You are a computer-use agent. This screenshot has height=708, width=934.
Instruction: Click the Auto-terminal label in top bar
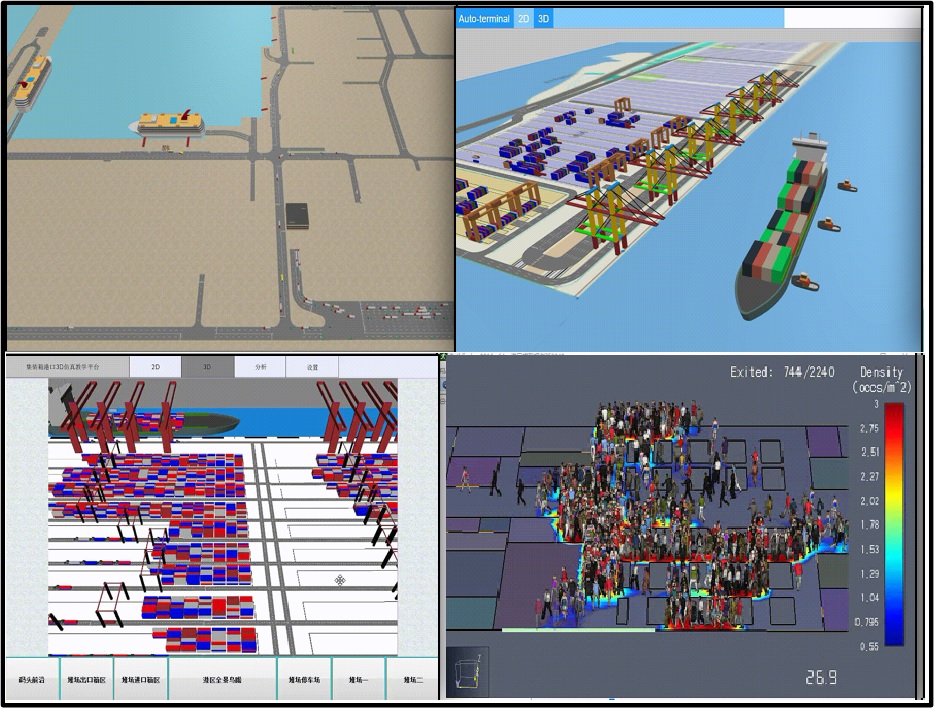coord(484,19)
